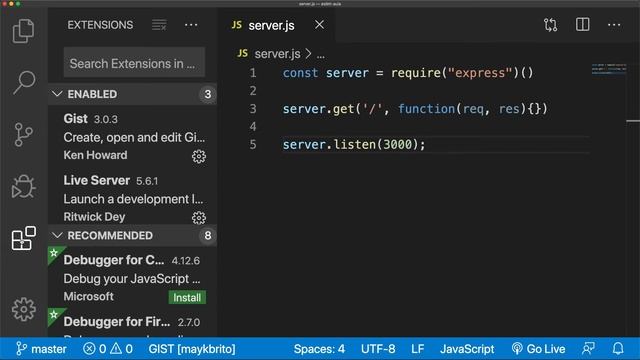This screenshot has height=360, width=640.
Task: Place cursor on line 5 server.listen(3000)
Action: coord(354,144)
